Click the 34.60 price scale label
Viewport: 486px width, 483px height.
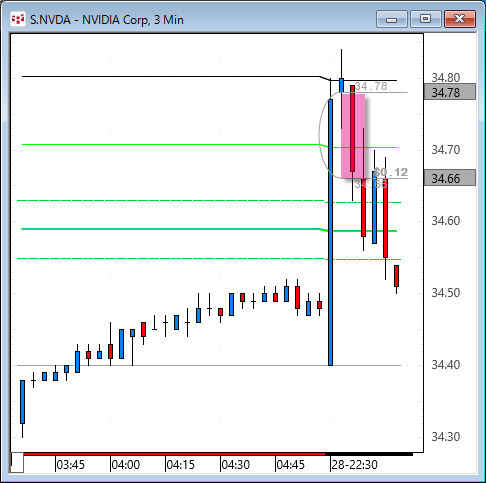pos(446,221)
